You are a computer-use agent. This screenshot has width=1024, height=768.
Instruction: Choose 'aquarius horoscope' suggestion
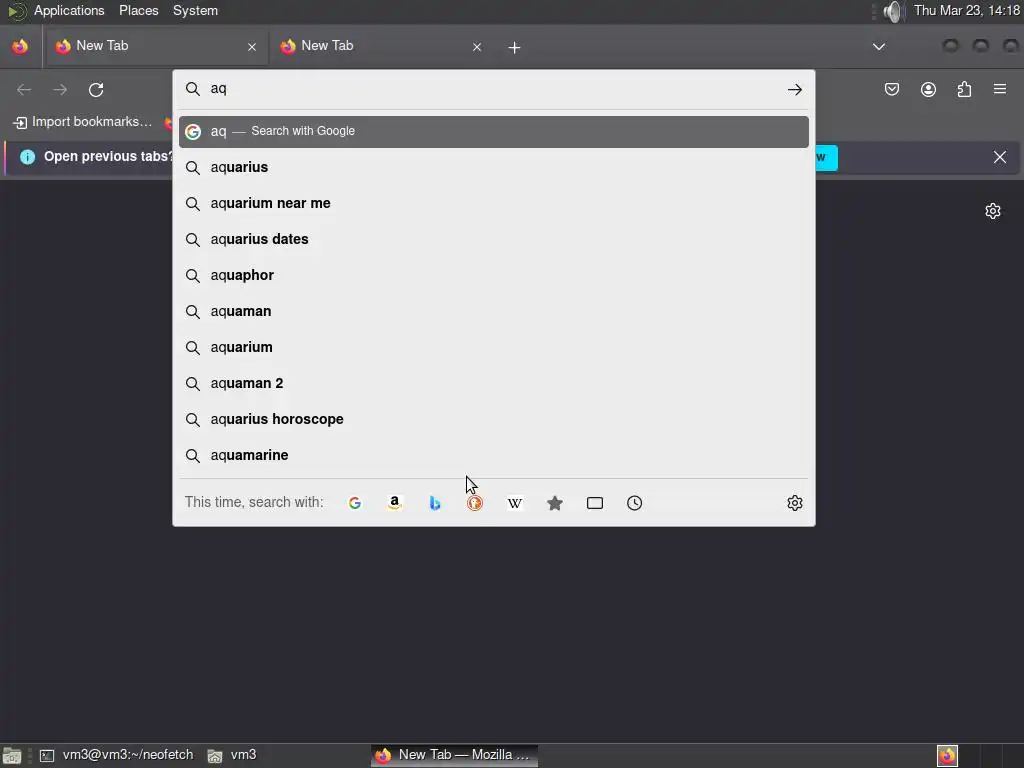click(494, 419)
